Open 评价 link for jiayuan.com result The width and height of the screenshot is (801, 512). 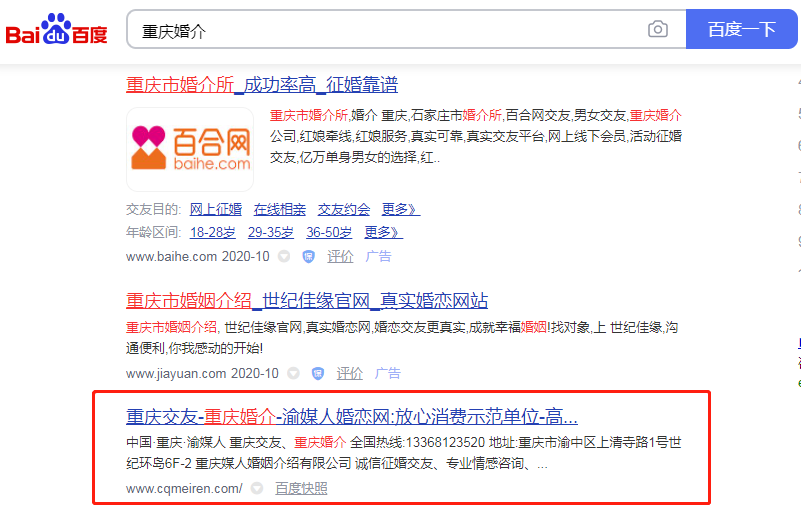click(x=349, y=374)
